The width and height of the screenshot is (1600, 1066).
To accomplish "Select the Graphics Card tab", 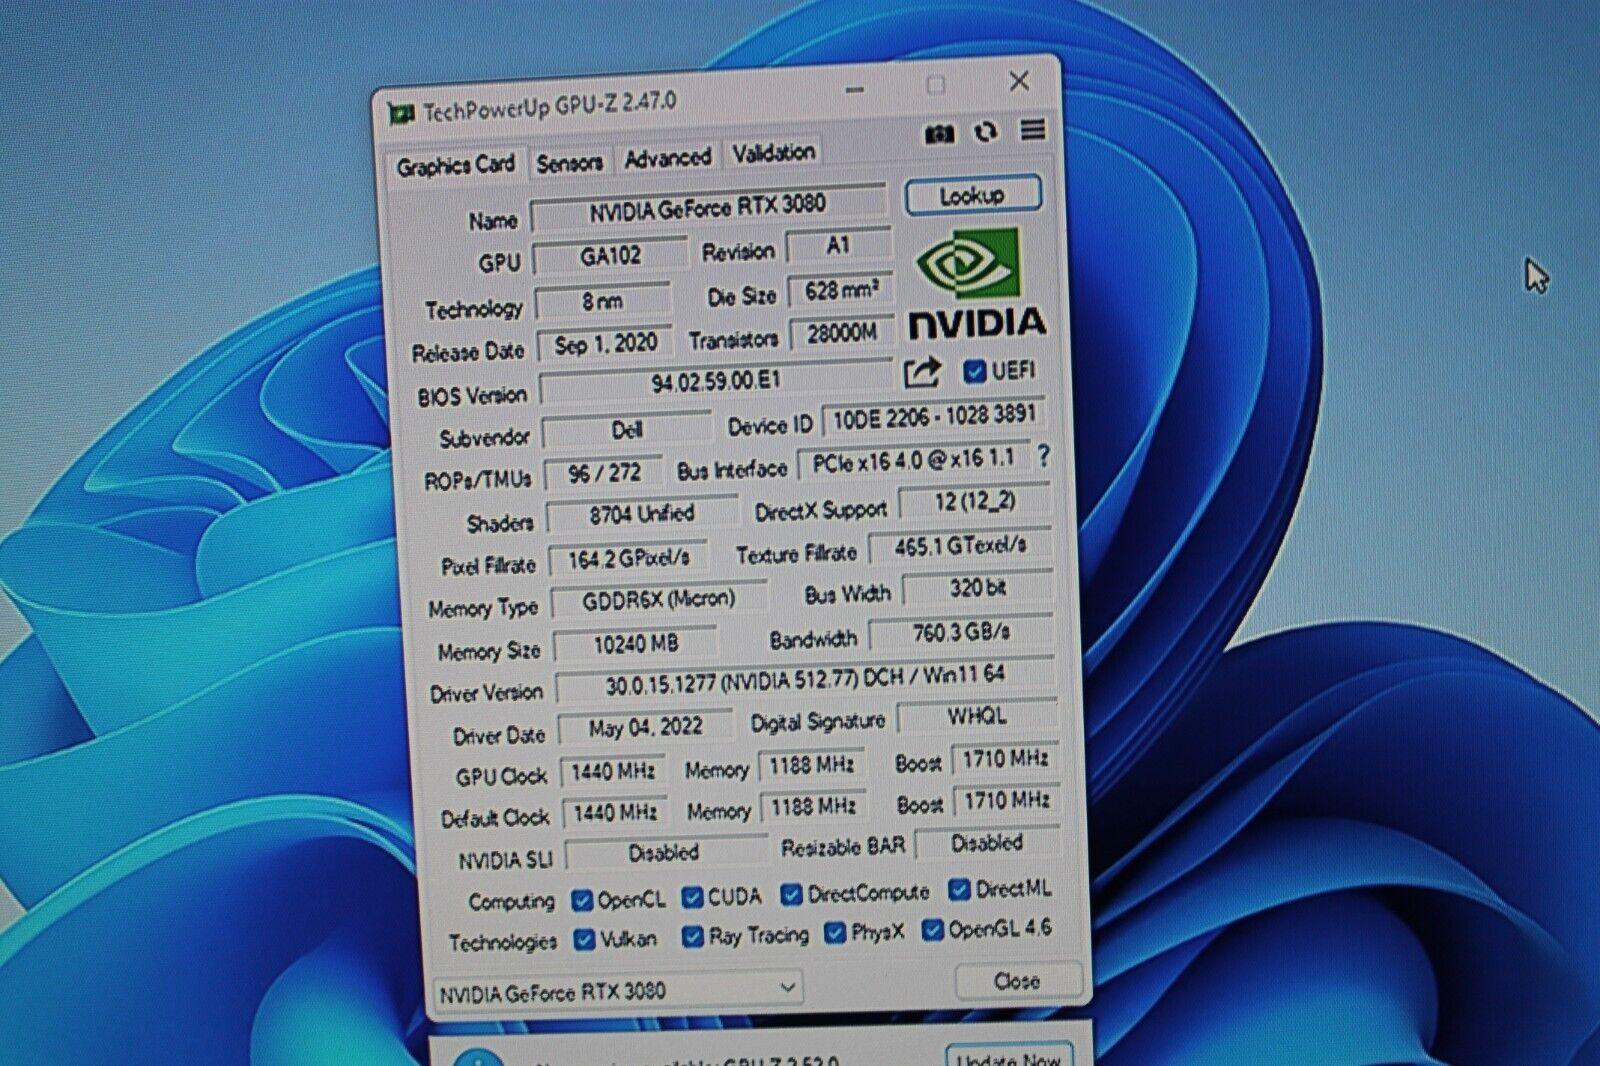I will pyautogui.click(x=456, y=165).
